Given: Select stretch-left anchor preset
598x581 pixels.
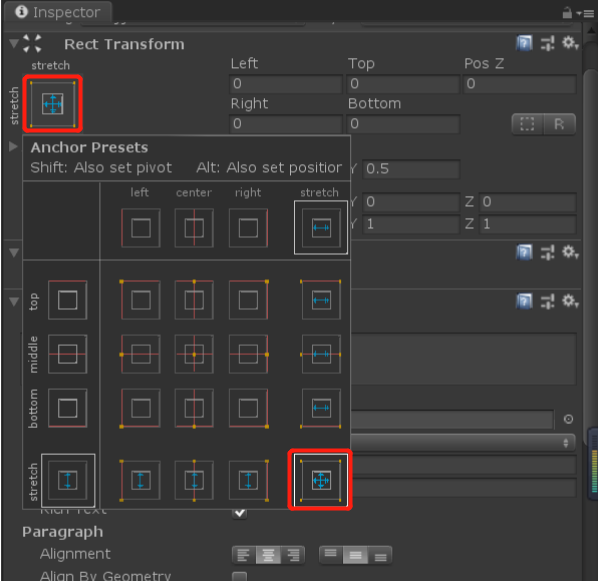Looking at the screenshot, I should click(x=140, y=480).
